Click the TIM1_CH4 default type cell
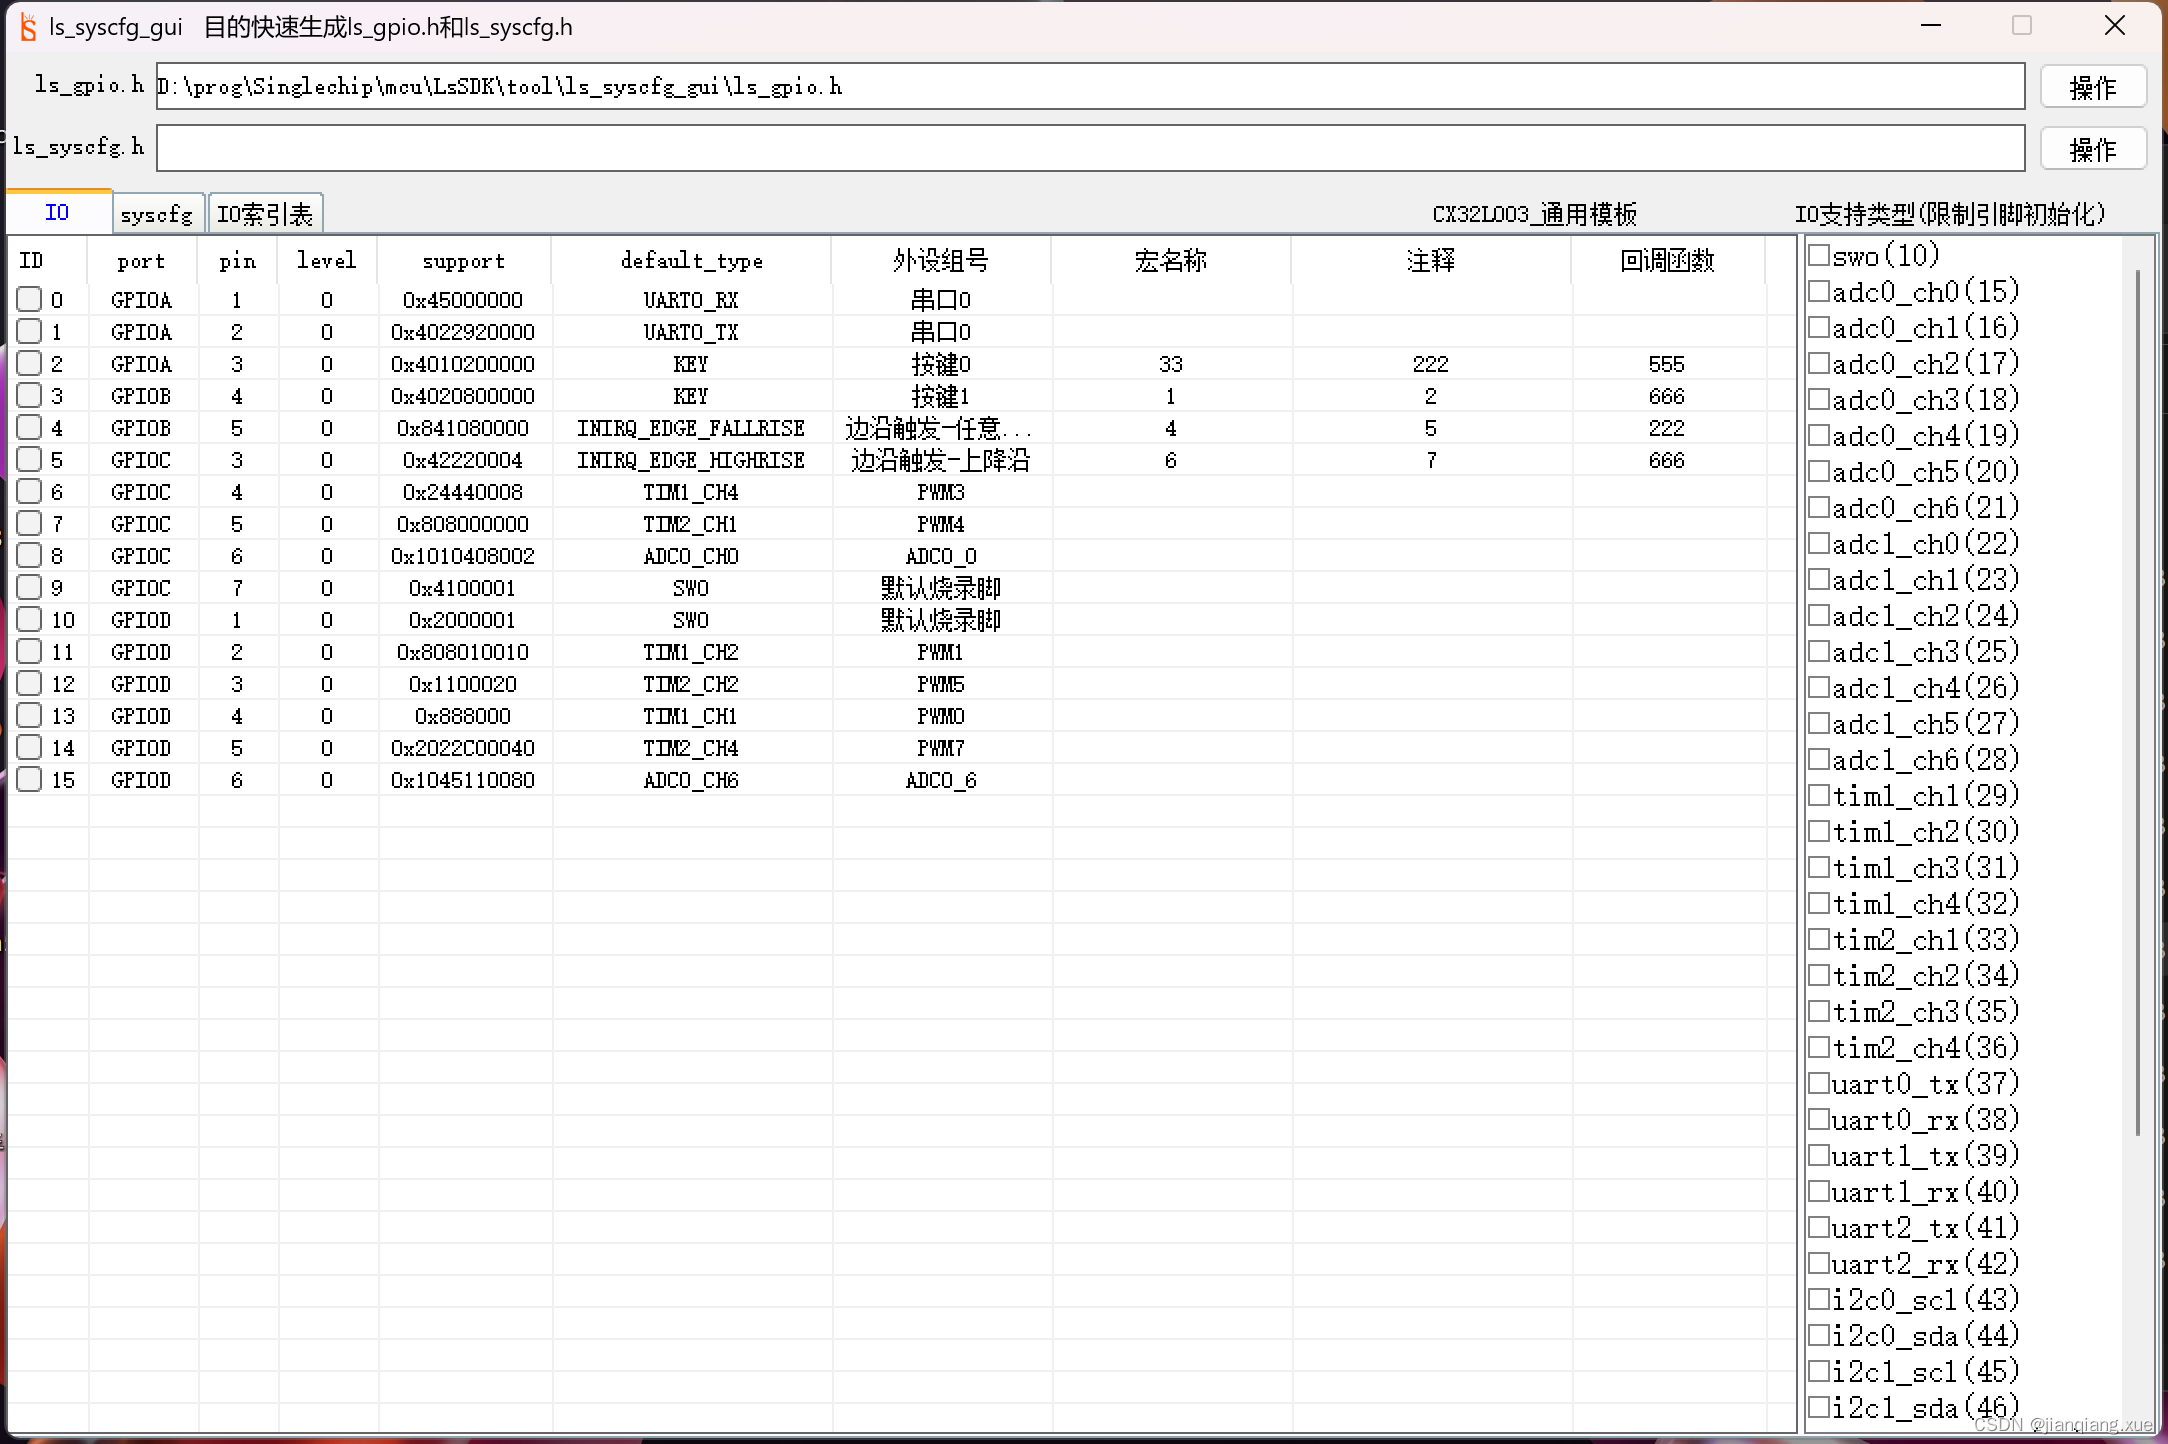Viewport: 2168px width, 1444px height. [691, 492]
